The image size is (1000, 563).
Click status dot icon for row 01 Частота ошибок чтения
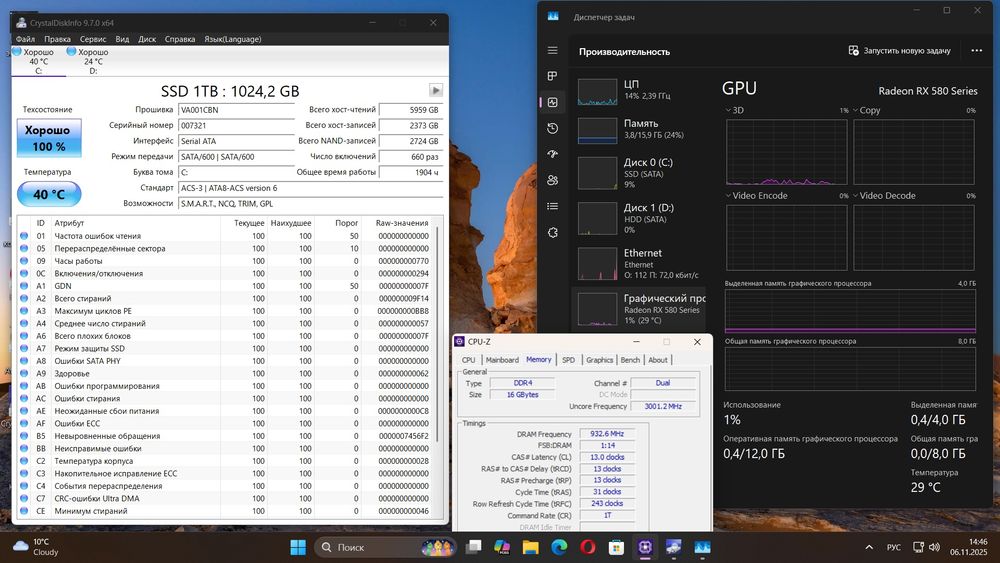tap(24, 236)
